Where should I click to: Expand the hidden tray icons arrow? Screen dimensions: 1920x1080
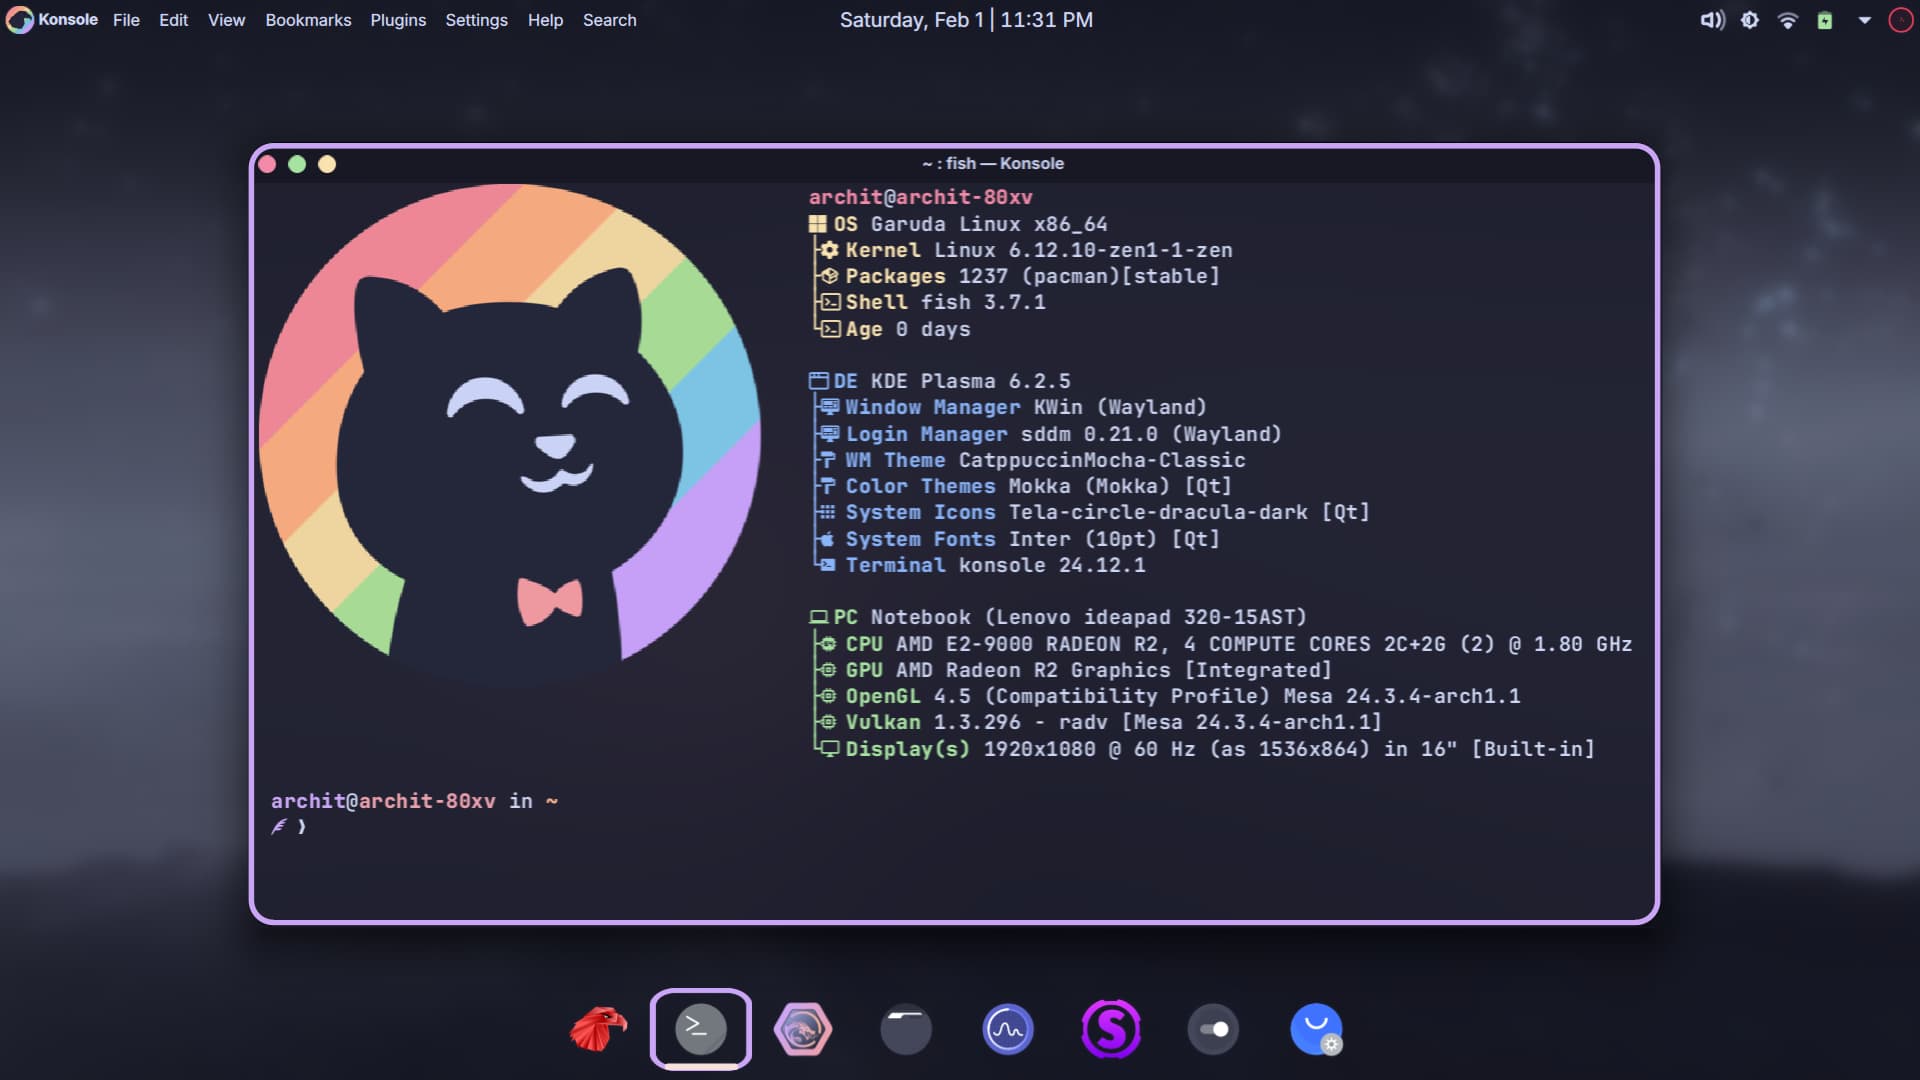tap(1864, 20)
